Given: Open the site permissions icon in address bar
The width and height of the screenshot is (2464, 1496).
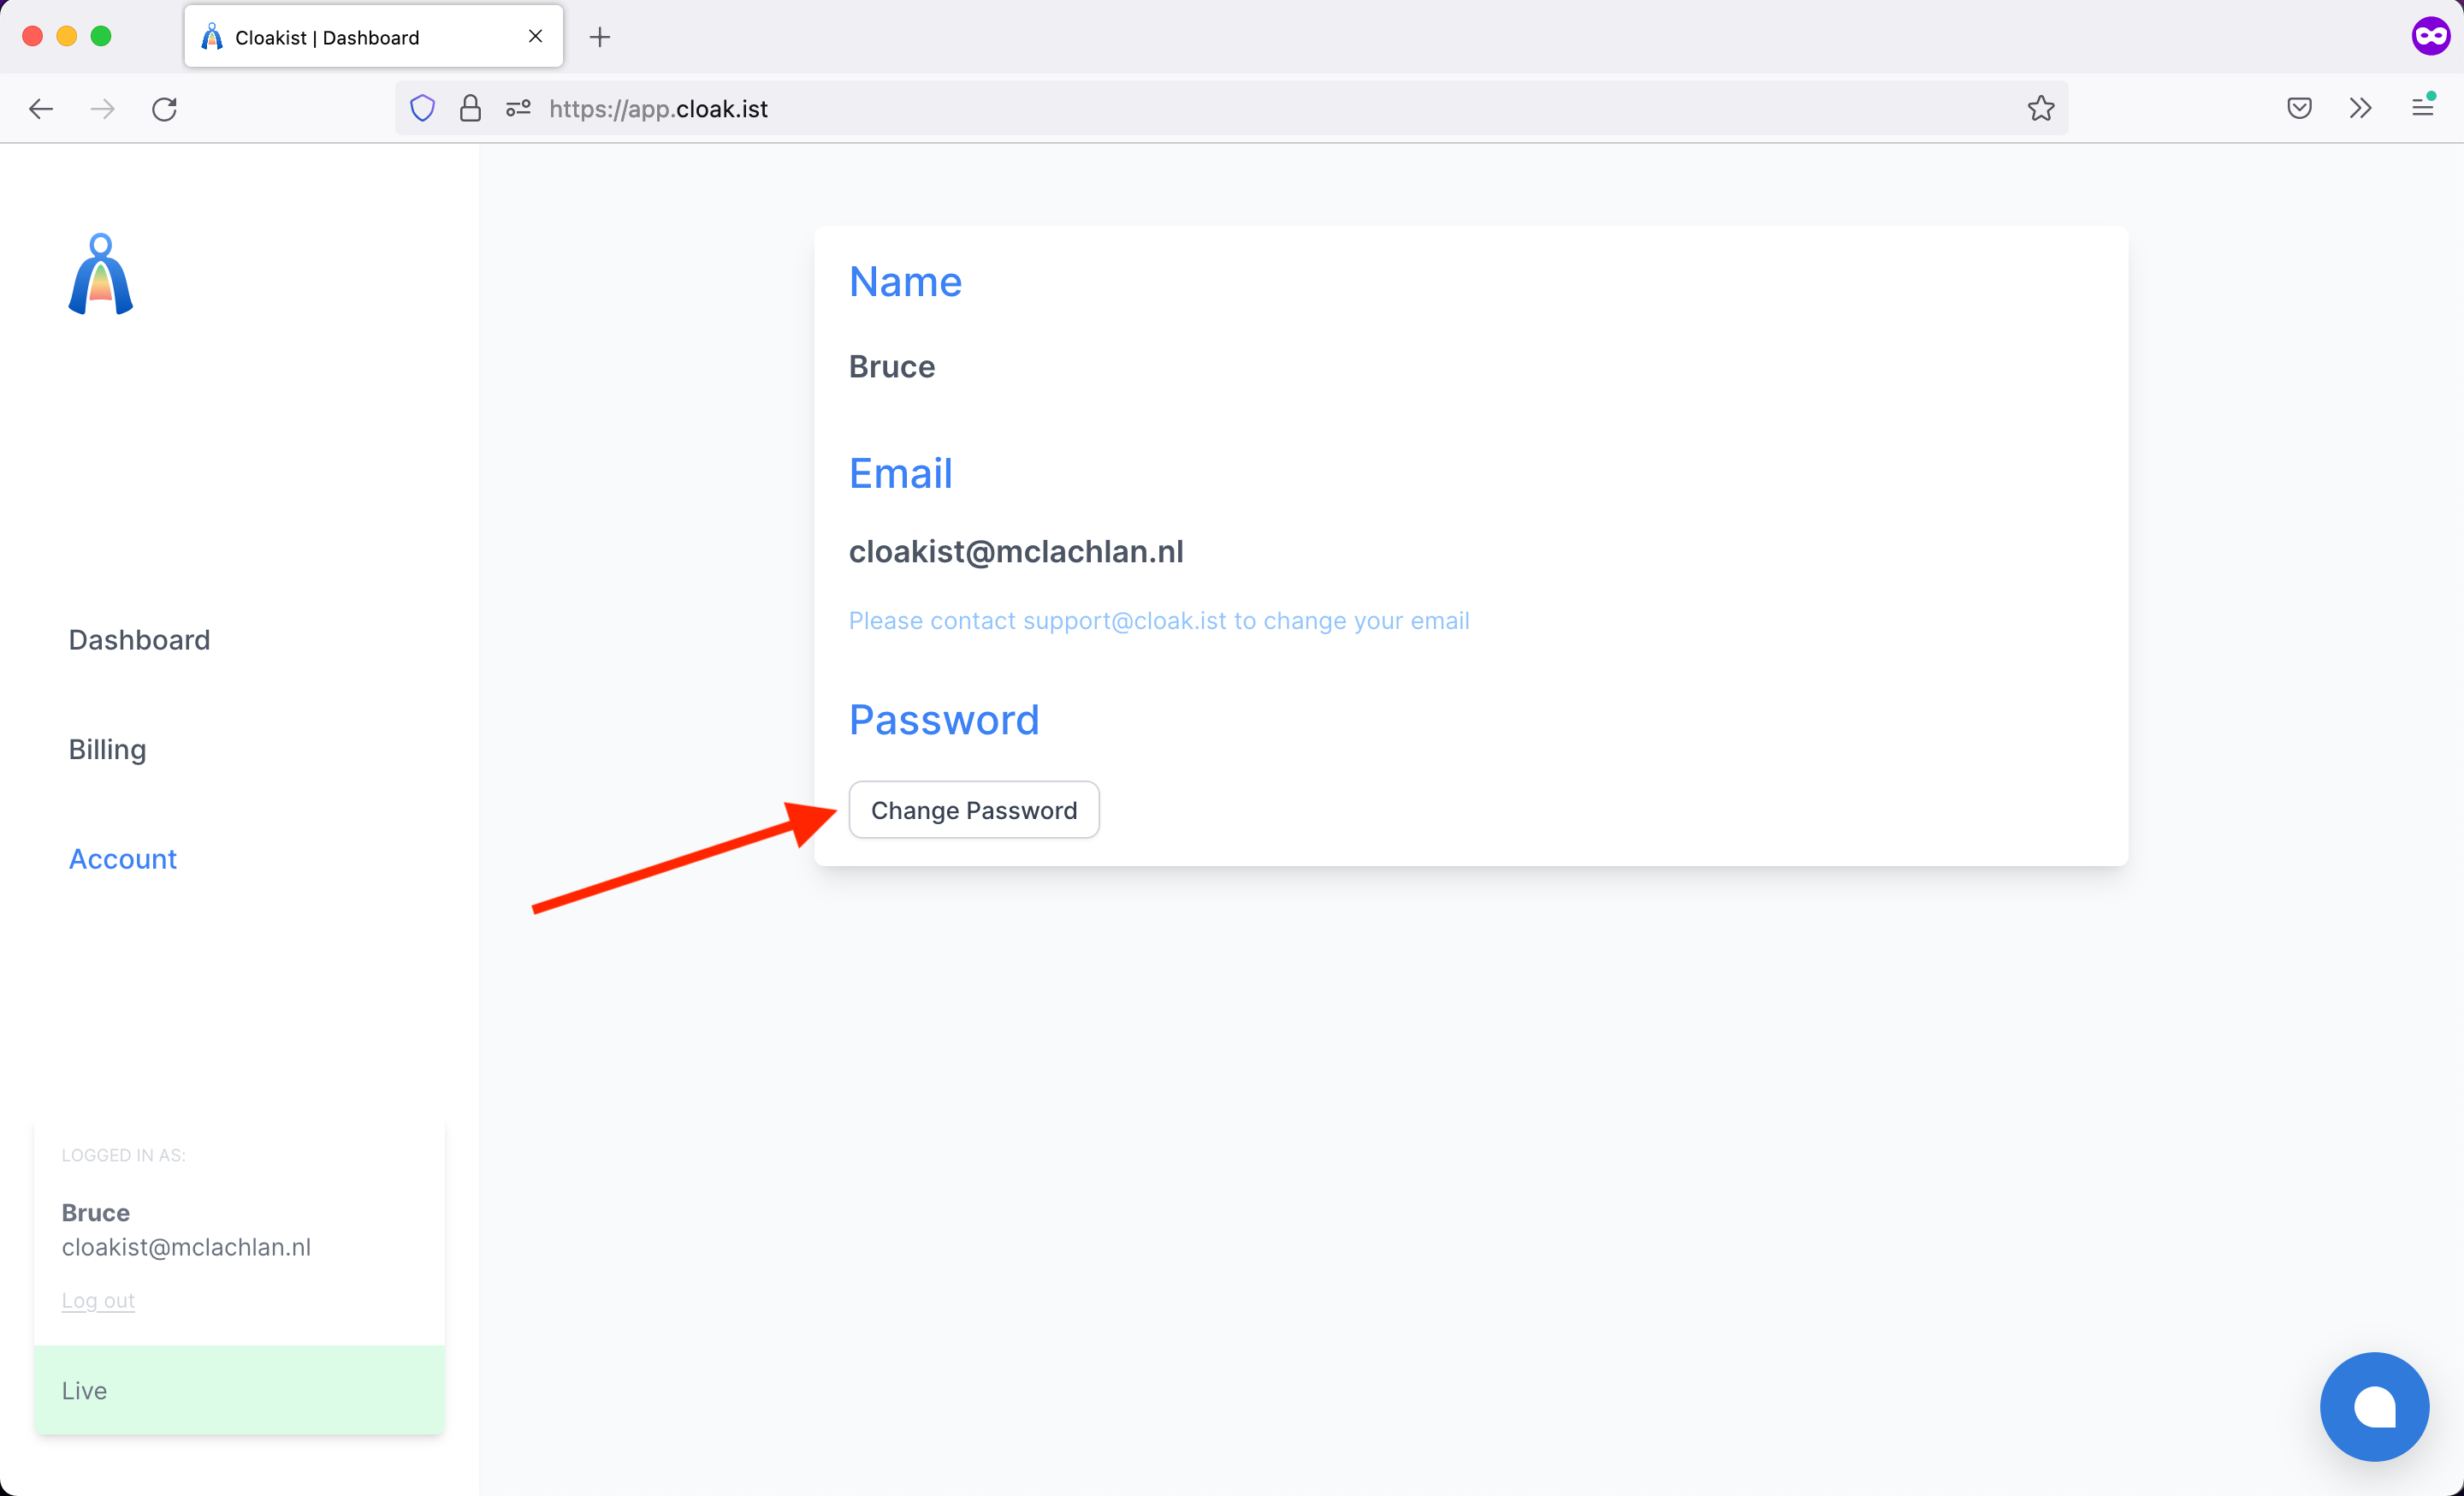Looking at the screenshot, I should pos(518,108).
